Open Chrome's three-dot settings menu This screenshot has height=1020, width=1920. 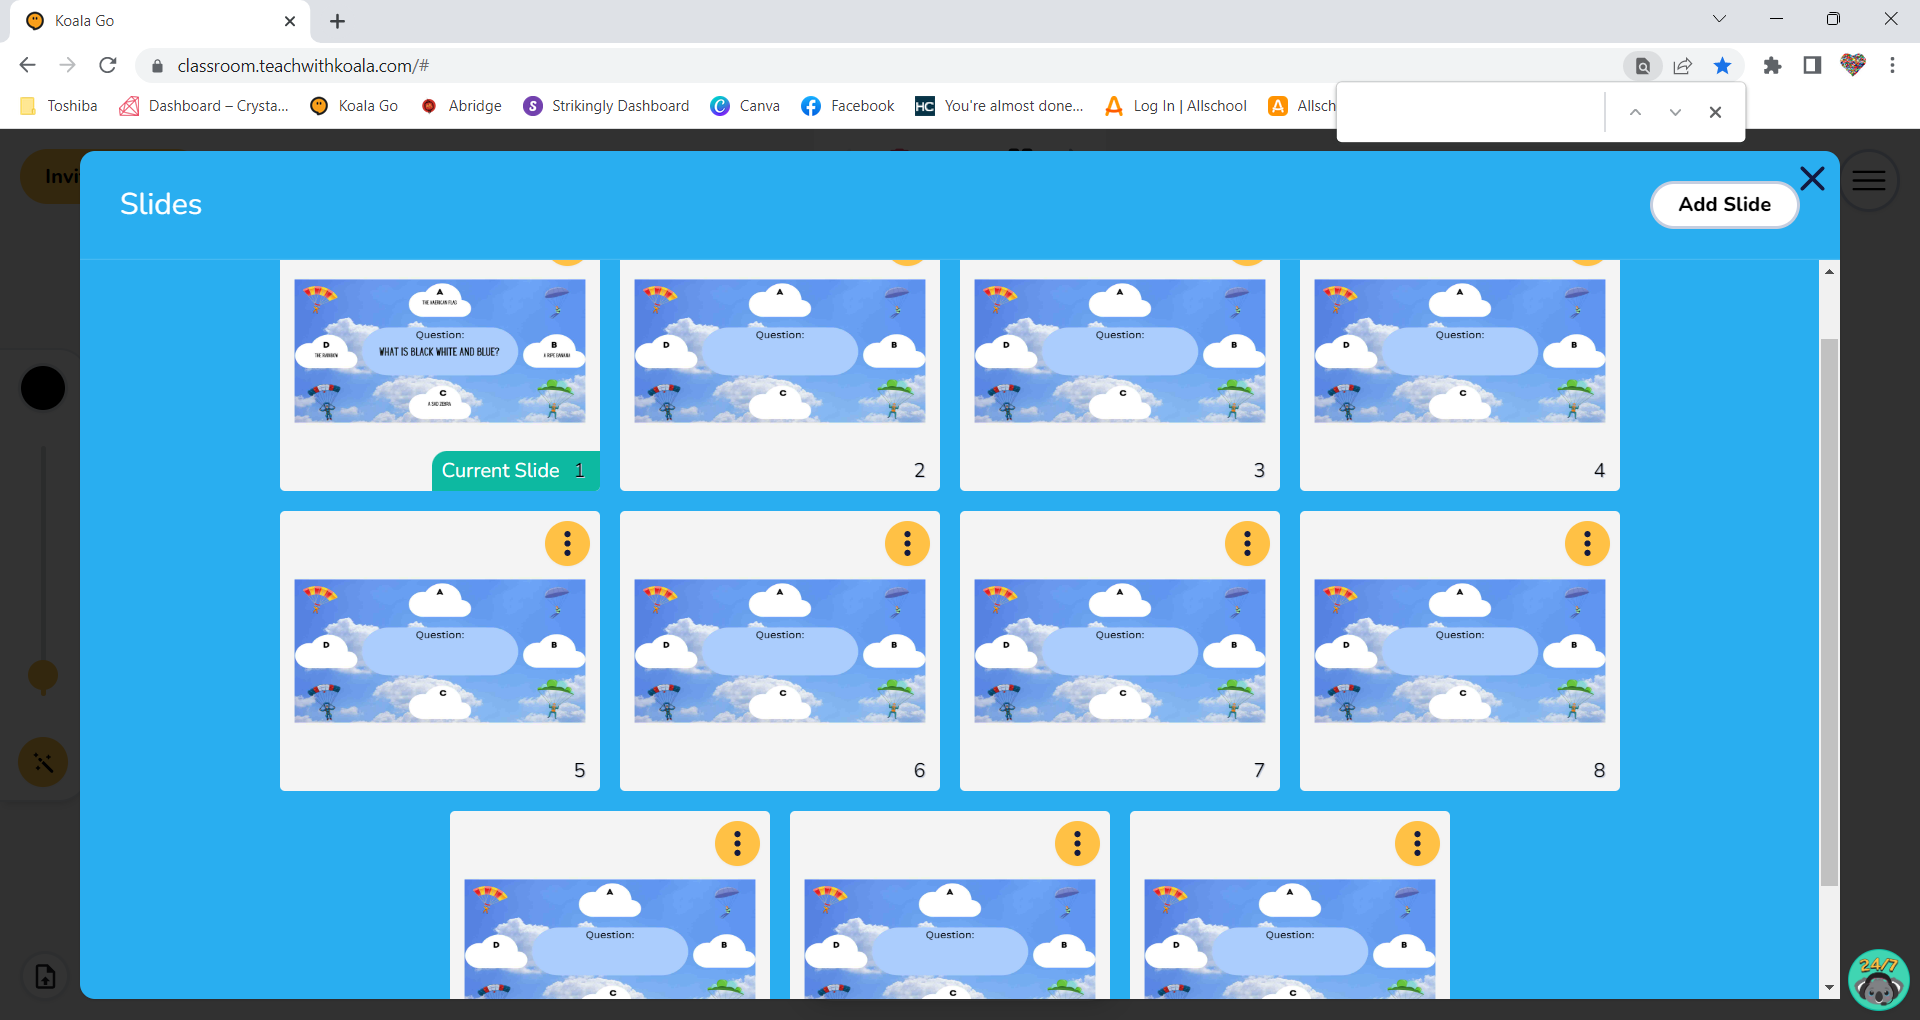tap(1892, 65)
